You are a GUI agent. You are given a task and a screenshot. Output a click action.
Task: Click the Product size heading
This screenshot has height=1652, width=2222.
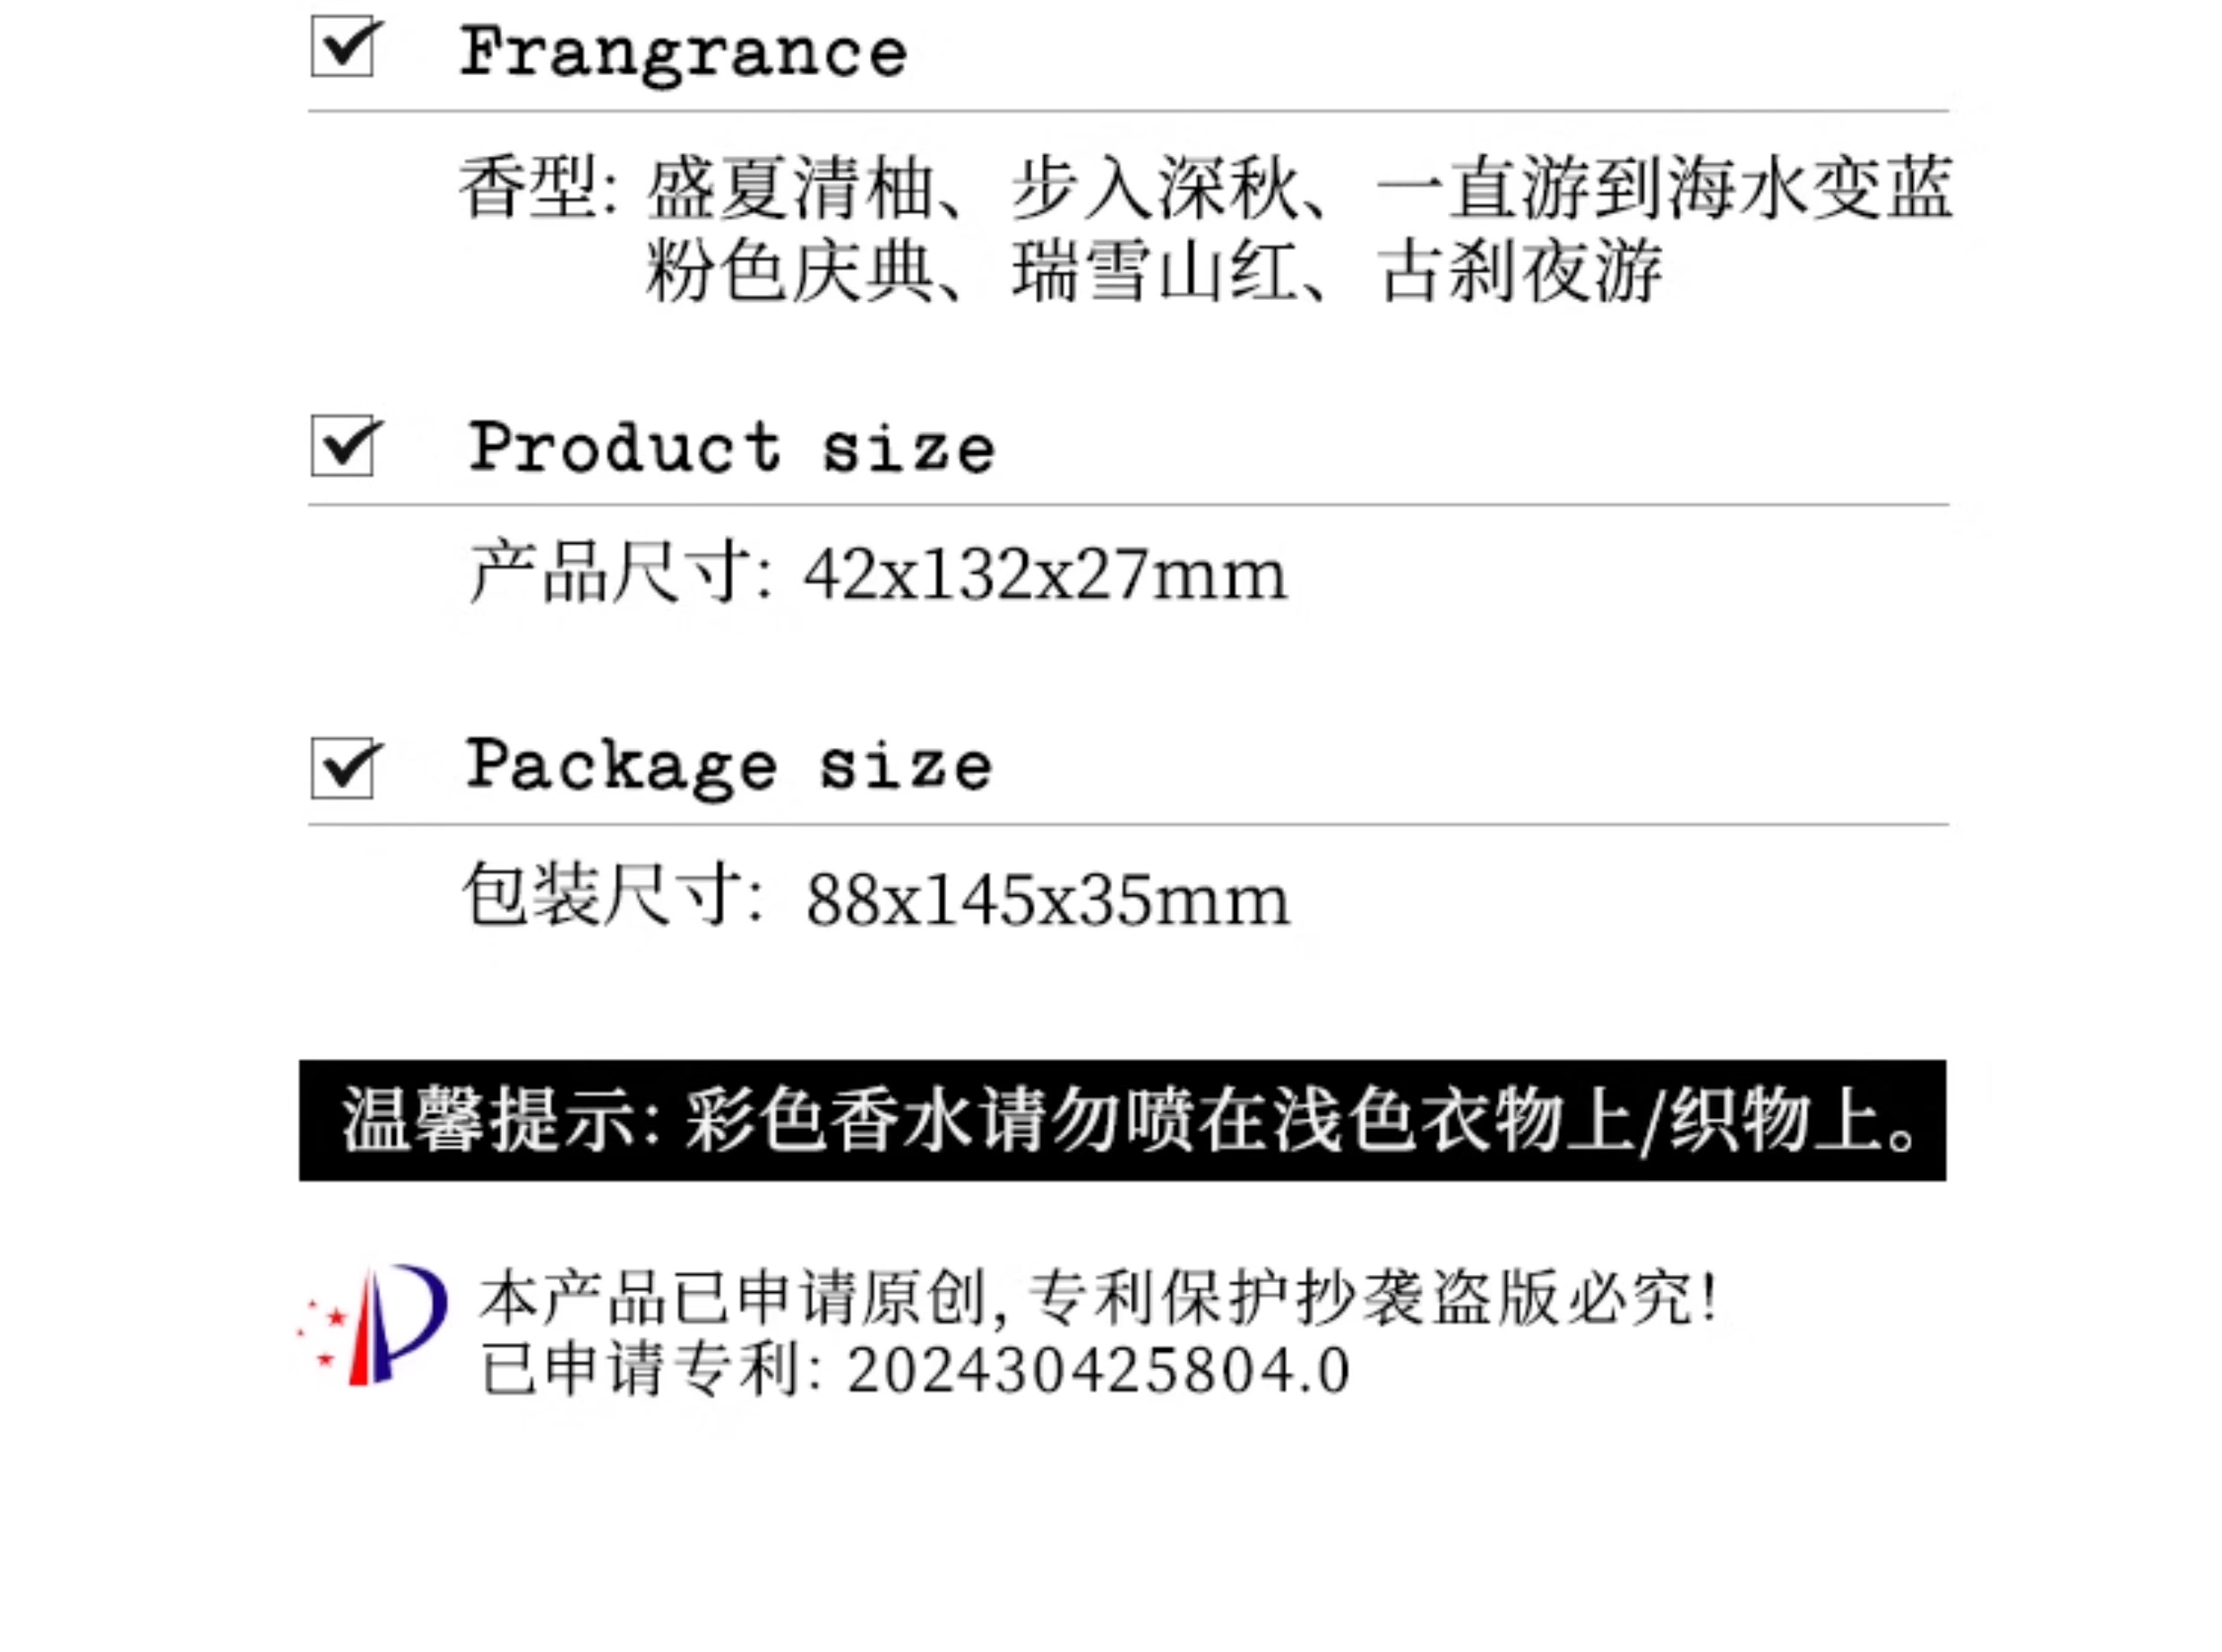pos(731,446)
